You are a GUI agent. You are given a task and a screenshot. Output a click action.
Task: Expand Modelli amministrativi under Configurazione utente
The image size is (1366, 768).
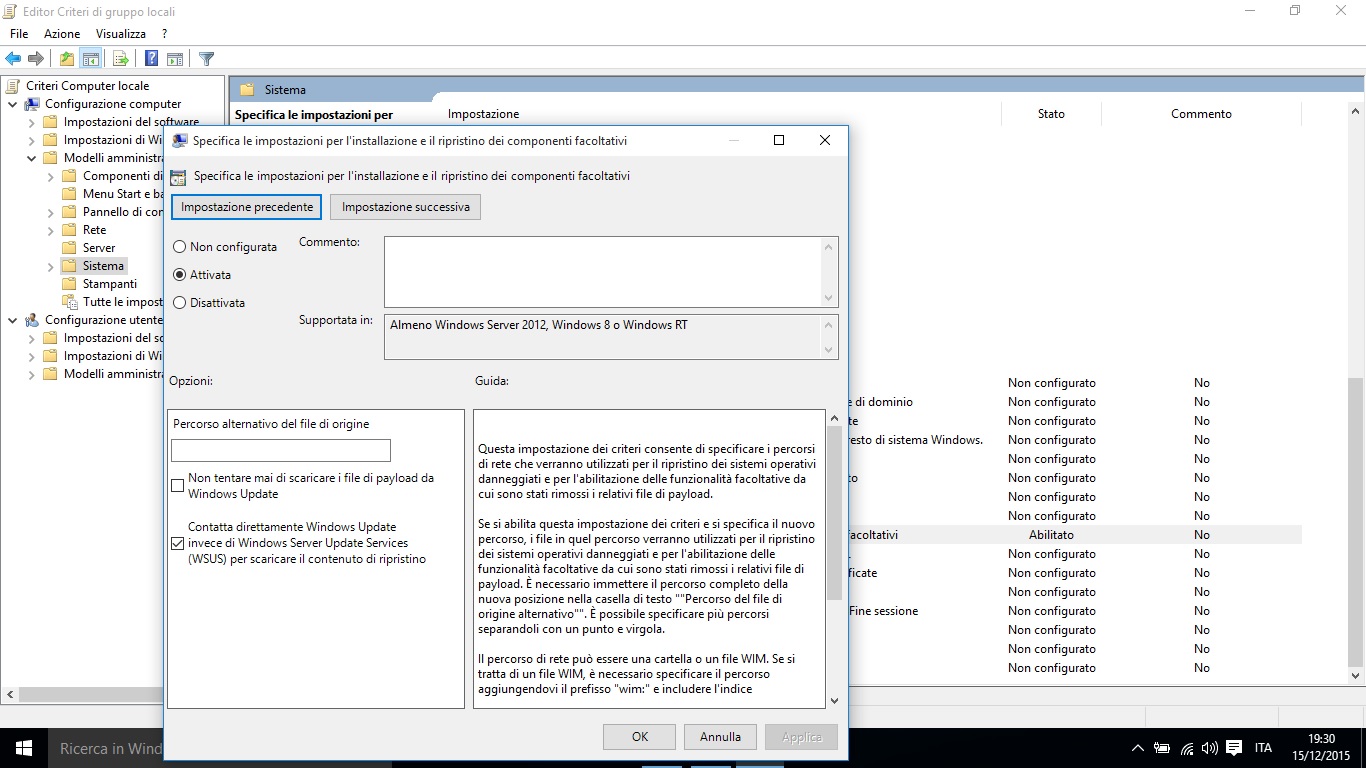point(32,374)
